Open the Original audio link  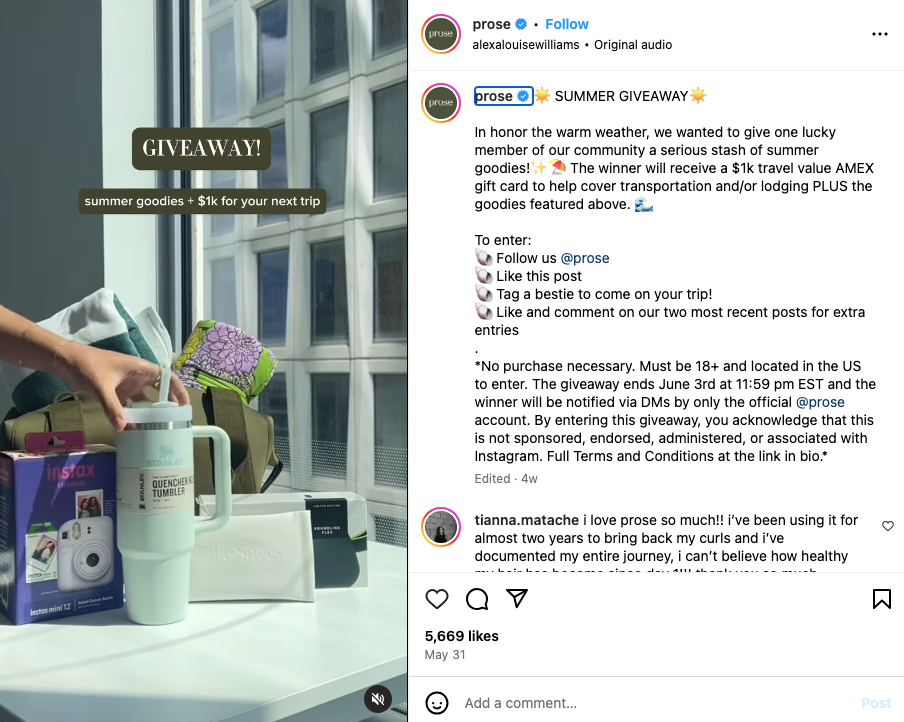point(633,45)
